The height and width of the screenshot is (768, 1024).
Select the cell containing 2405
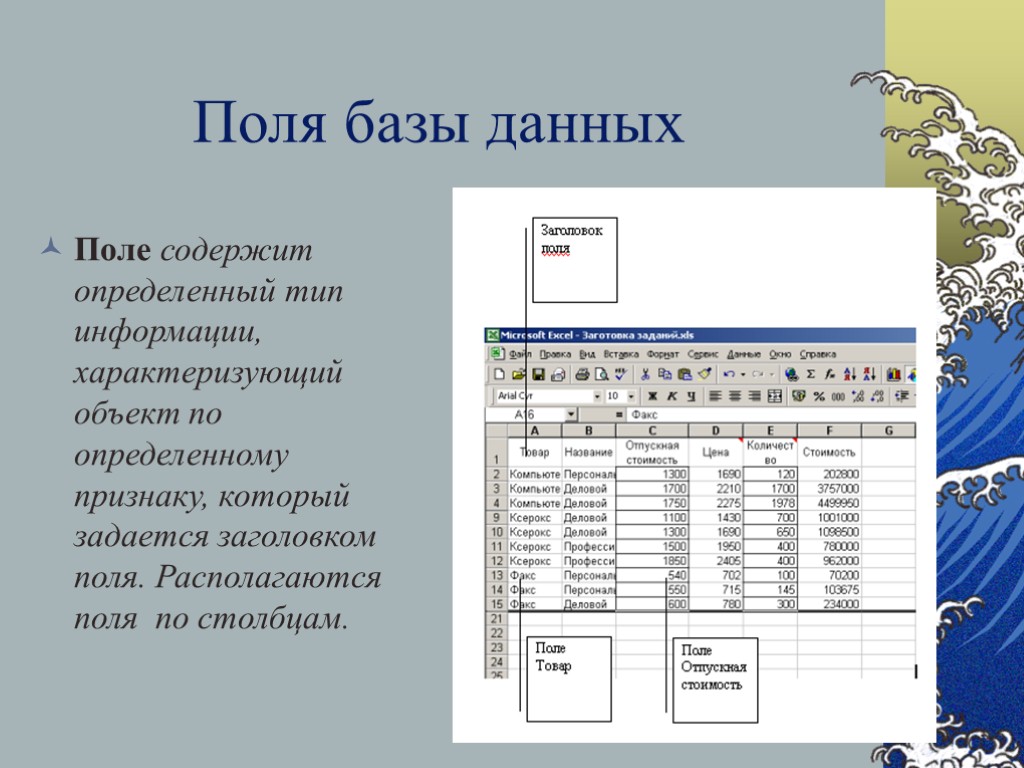716,561
